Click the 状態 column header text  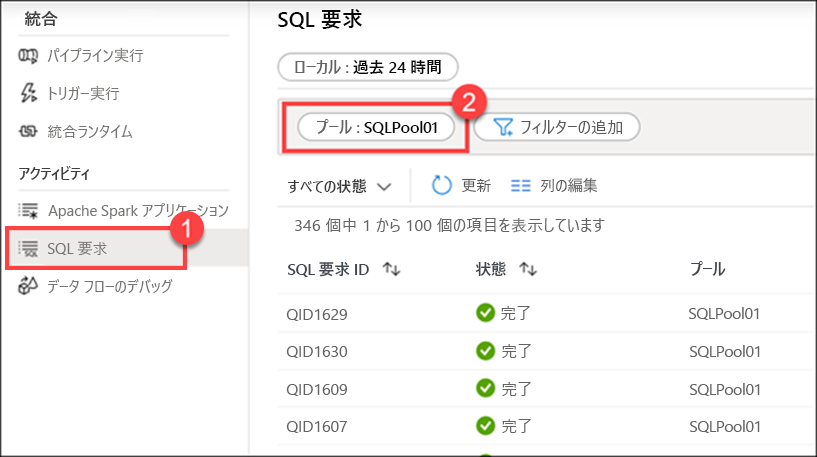tap(490, 269)
